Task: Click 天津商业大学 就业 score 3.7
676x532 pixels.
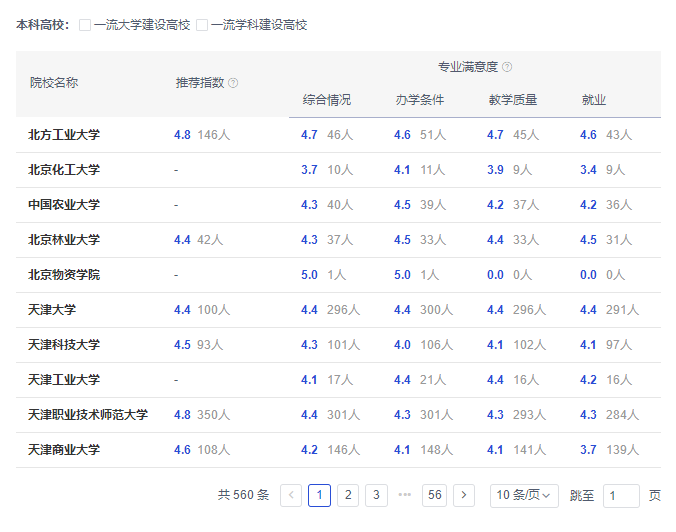Action: (588, 450)
